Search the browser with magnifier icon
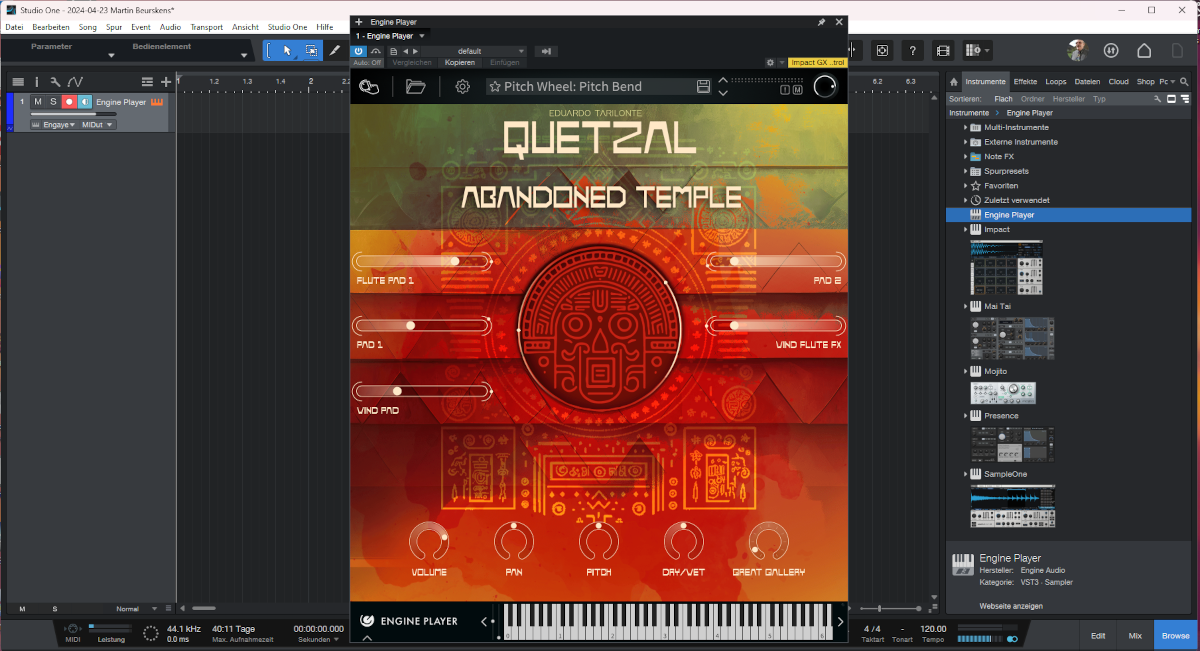The height and width of the screenshot is (651, 1200). pos(1184,82)
